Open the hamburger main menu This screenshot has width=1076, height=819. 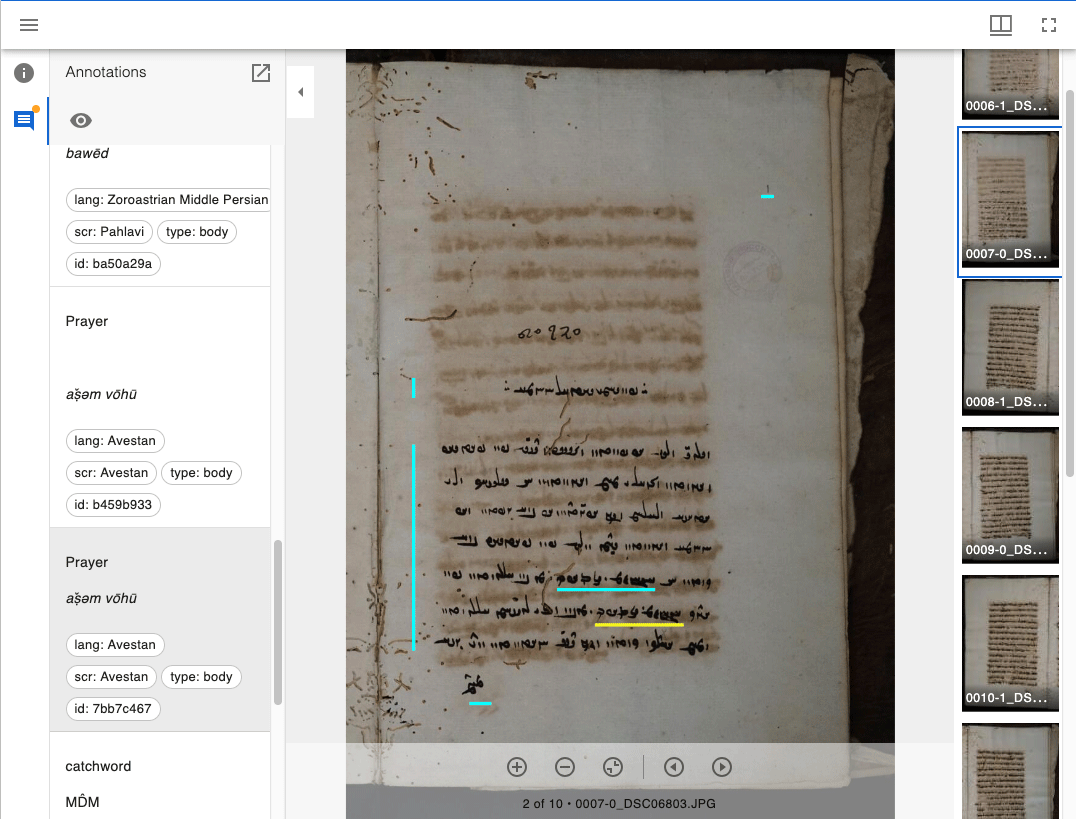[29, 25]
